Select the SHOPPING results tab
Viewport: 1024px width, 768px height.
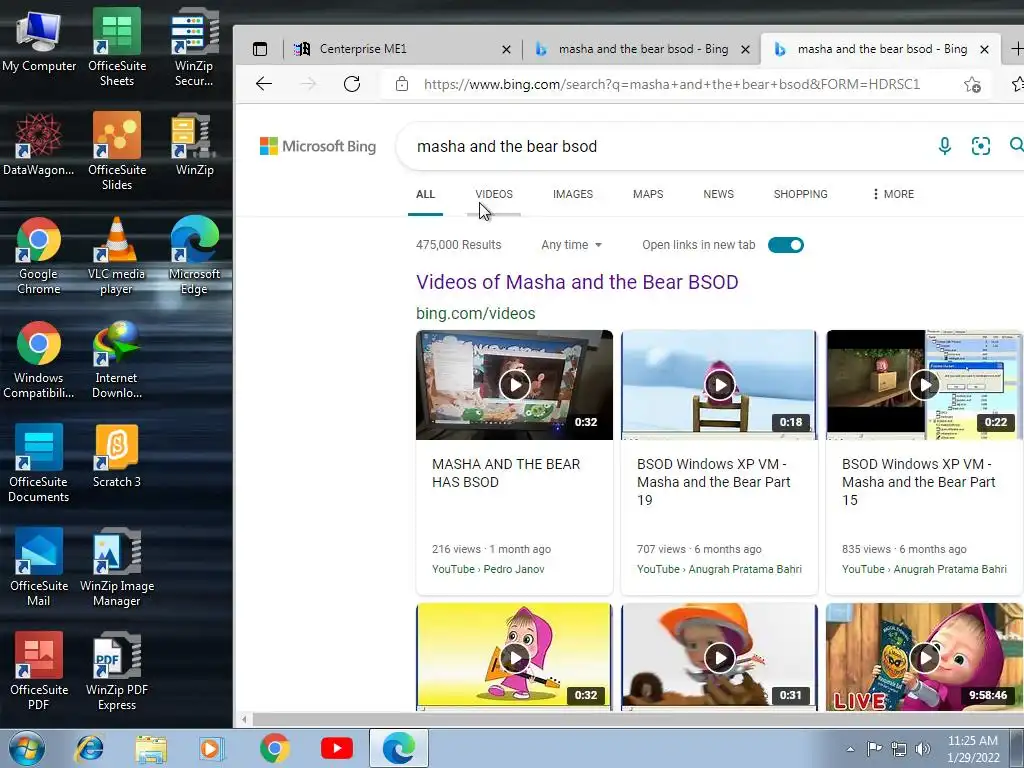(801, 194)
